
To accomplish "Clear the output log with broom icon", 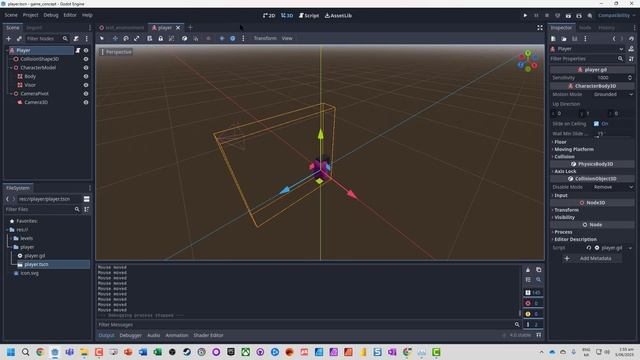I will coord(528,270).
